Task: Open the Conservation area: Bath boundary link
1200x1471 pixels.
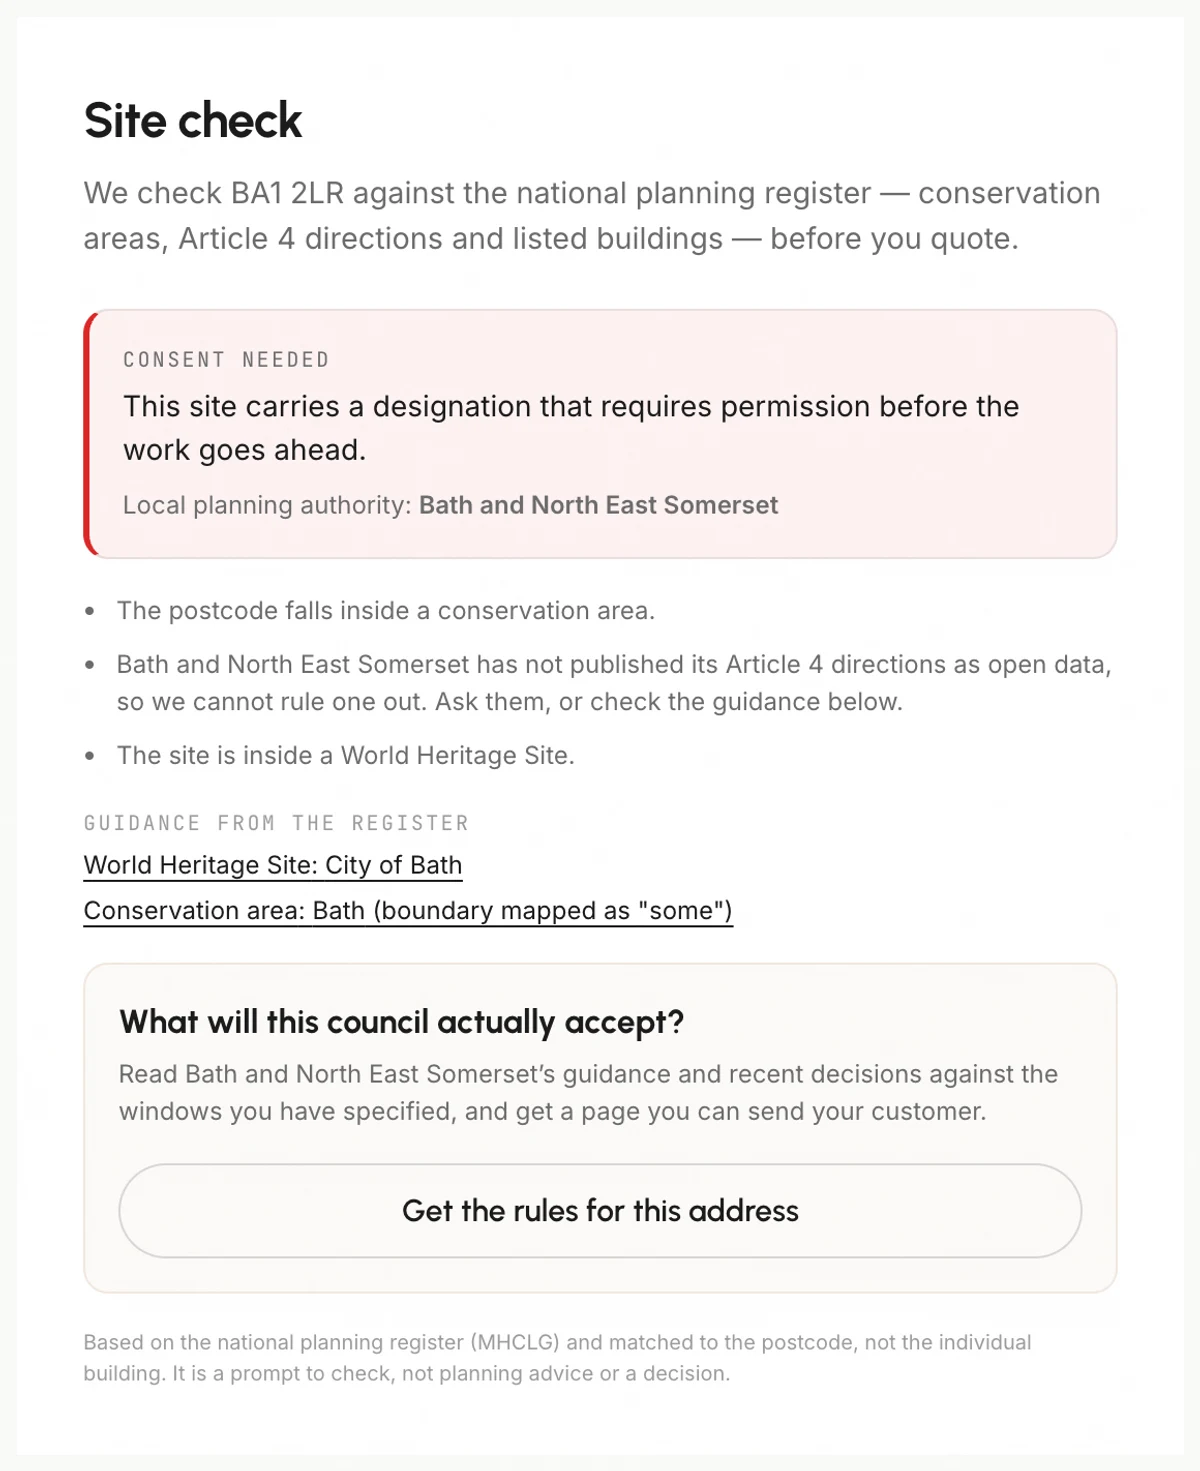Action: pyautogui.click(x=408, y=911)
